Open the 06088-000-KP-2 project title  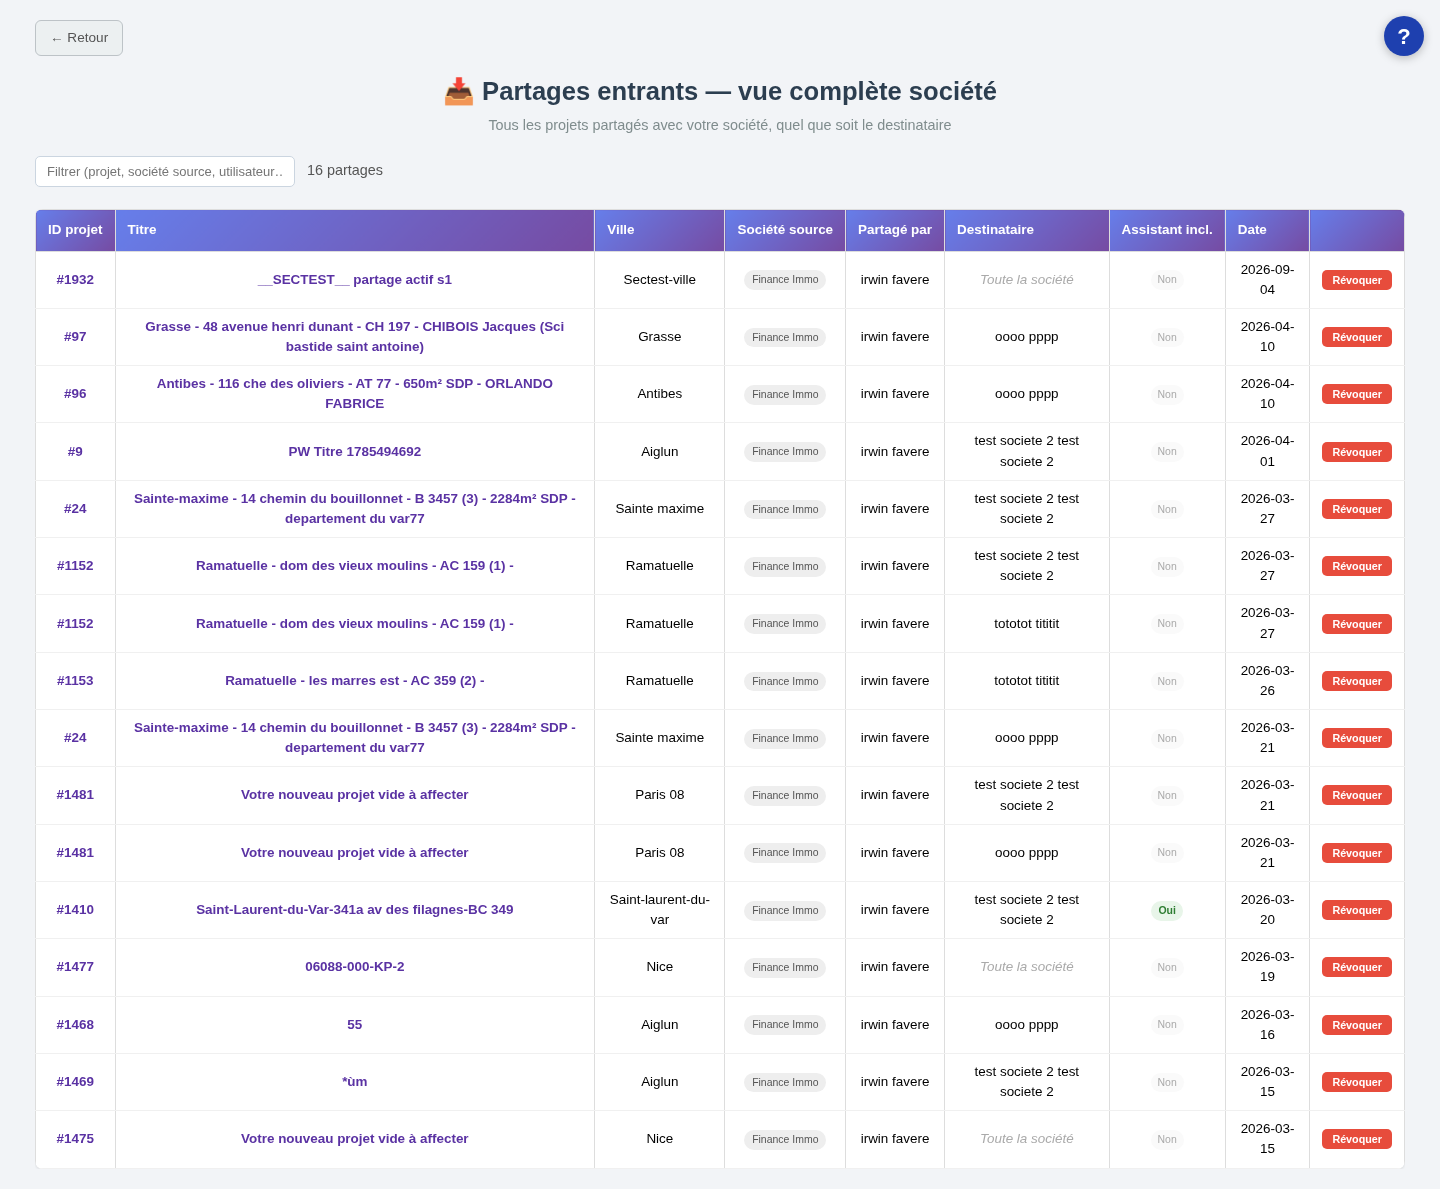[x=355, y=967]
